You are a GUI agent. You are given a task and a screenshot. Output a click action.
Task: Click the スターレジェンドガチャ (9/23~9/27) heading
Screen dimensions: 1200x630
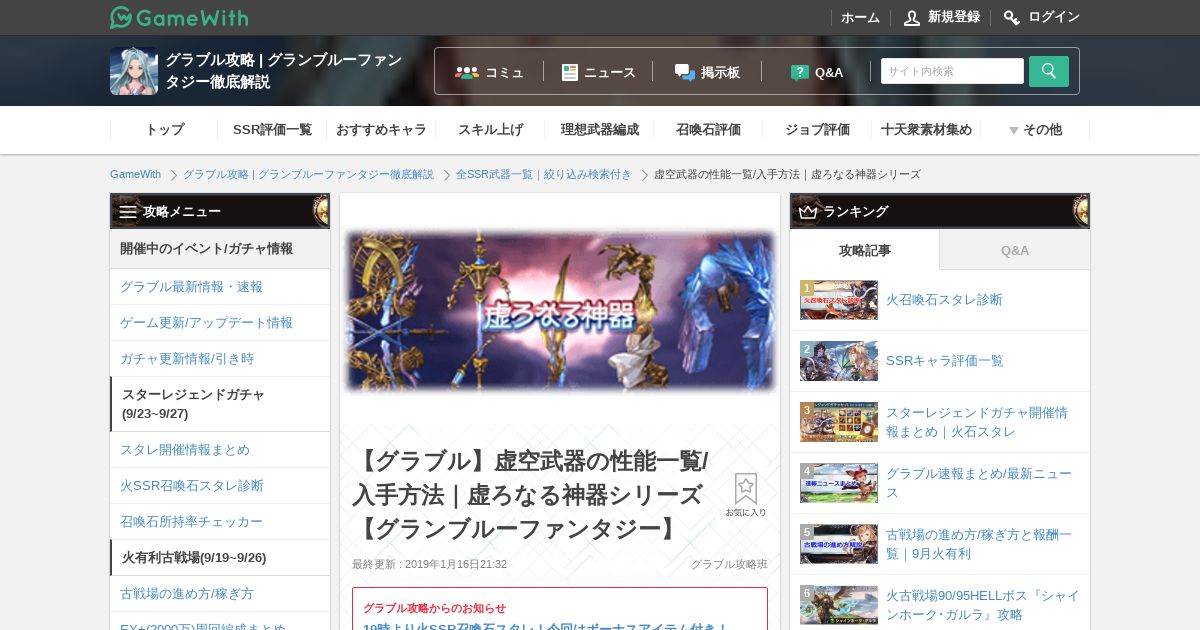(x=220, y=404)
